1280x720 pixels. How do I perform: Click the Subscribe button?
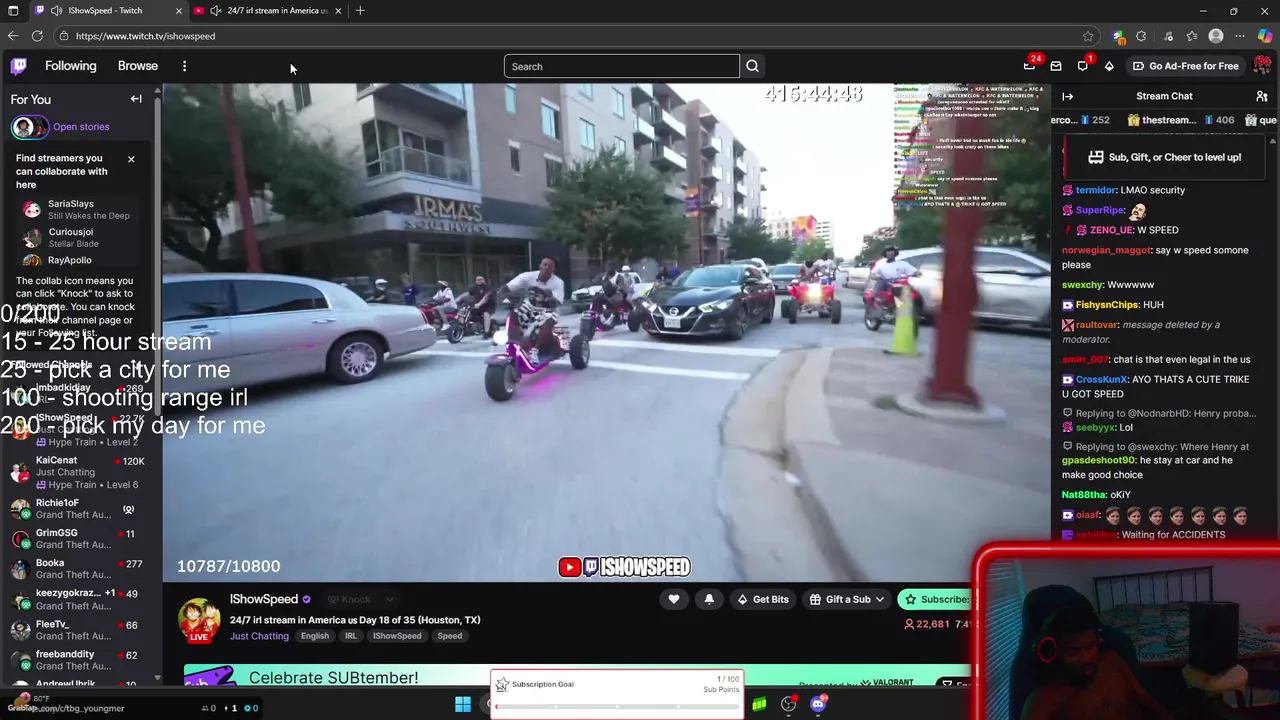[x=937, y=599]
